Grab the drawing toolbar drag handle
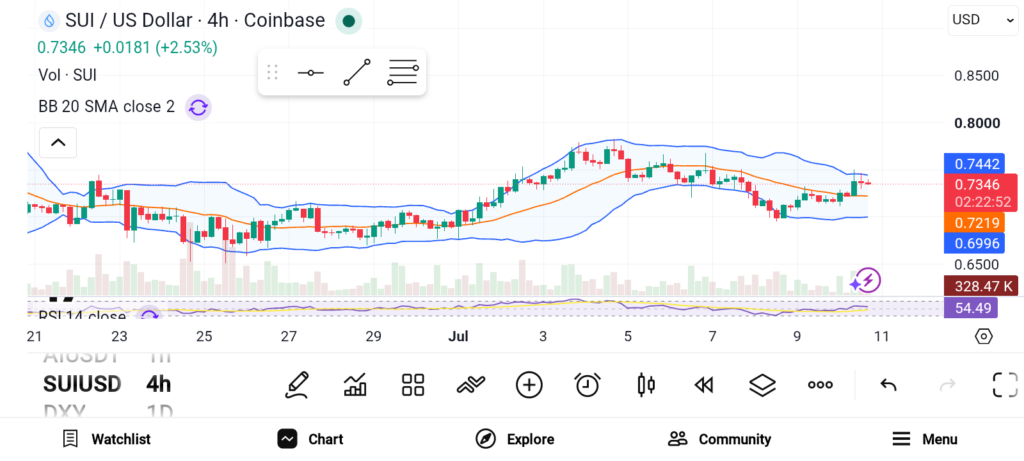Screen dimensions: 1024x461 (273, 72)
